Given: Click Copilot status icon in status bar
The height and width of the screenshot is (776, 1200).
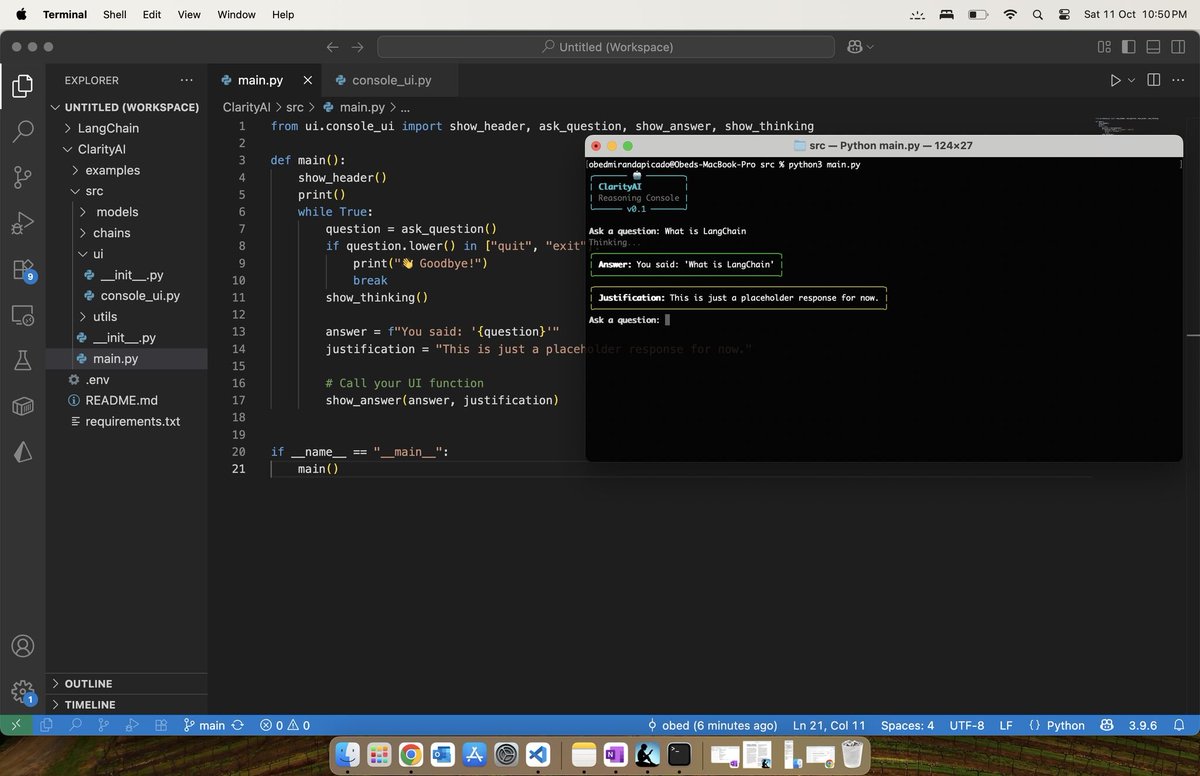Looking at the screenshot, I should 1107,725.
